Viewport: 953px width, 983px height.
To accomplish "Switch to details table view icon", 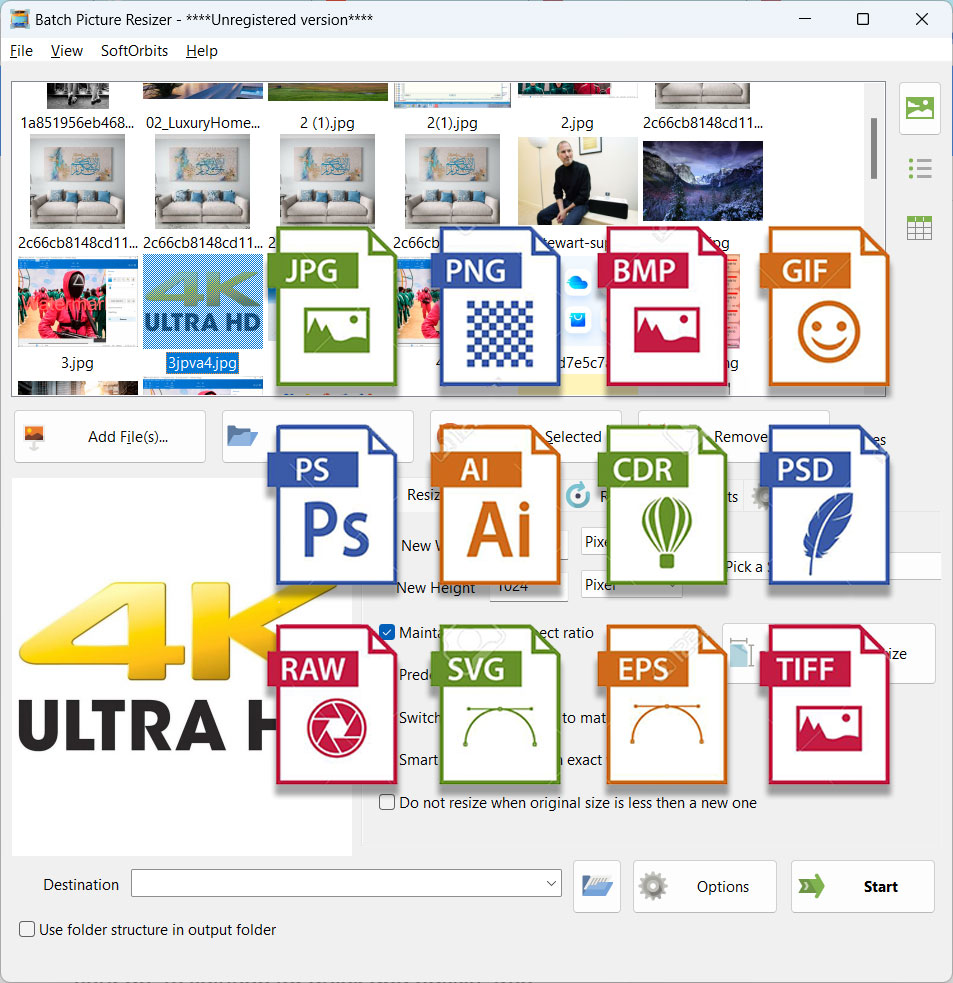I will (919, 228).
